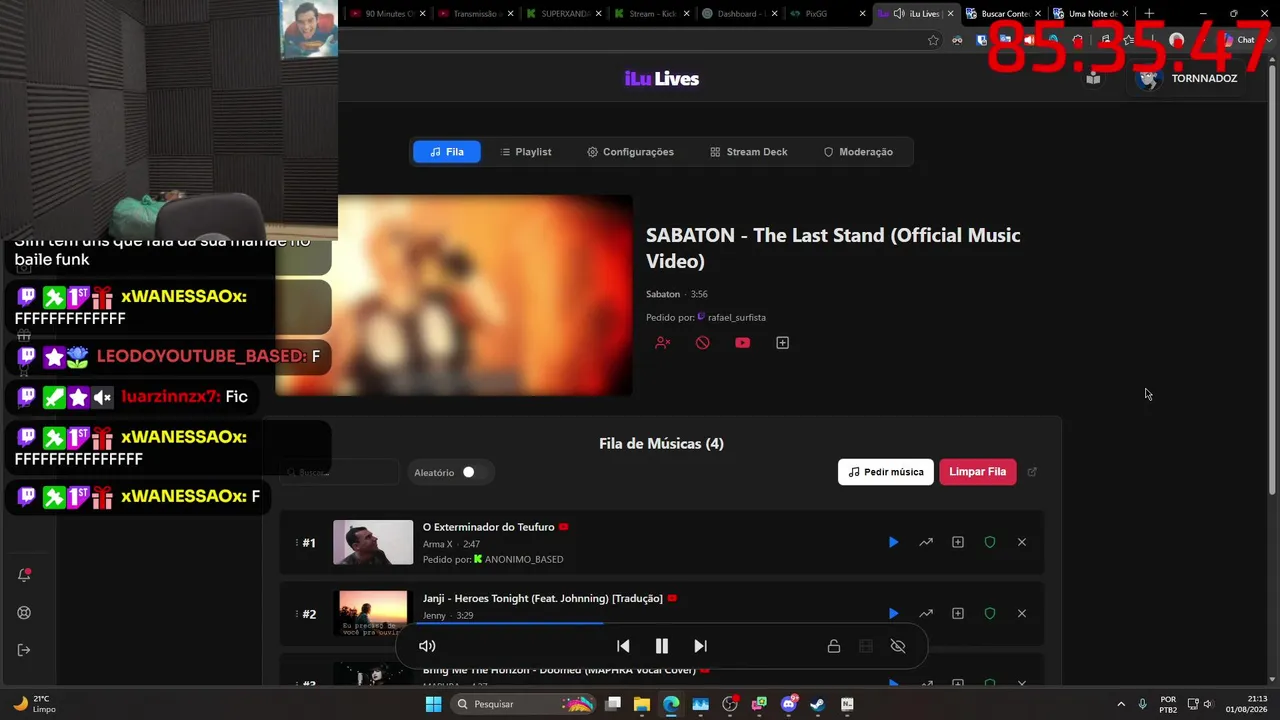Click Janji - Heroes Tonight thumbnail
Image resolution: width=1280 pixels, height=720 pixels.
click(x=373, y=613)
